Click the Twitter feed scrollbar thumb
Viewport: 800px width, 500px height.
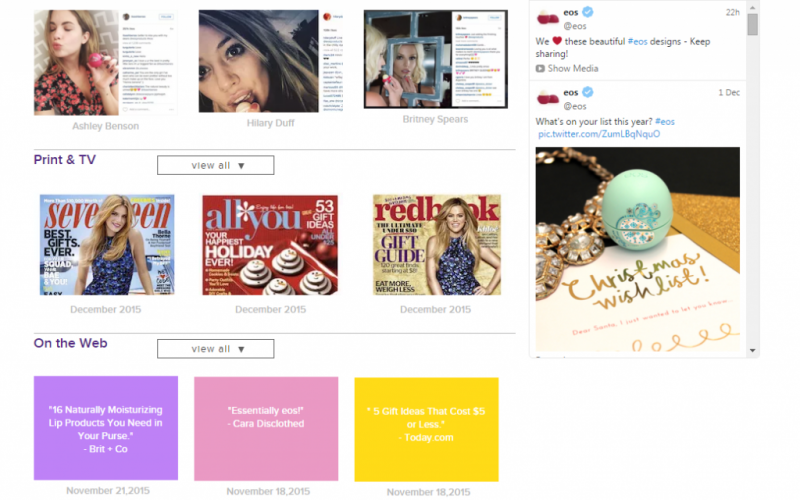click(753, 24)
